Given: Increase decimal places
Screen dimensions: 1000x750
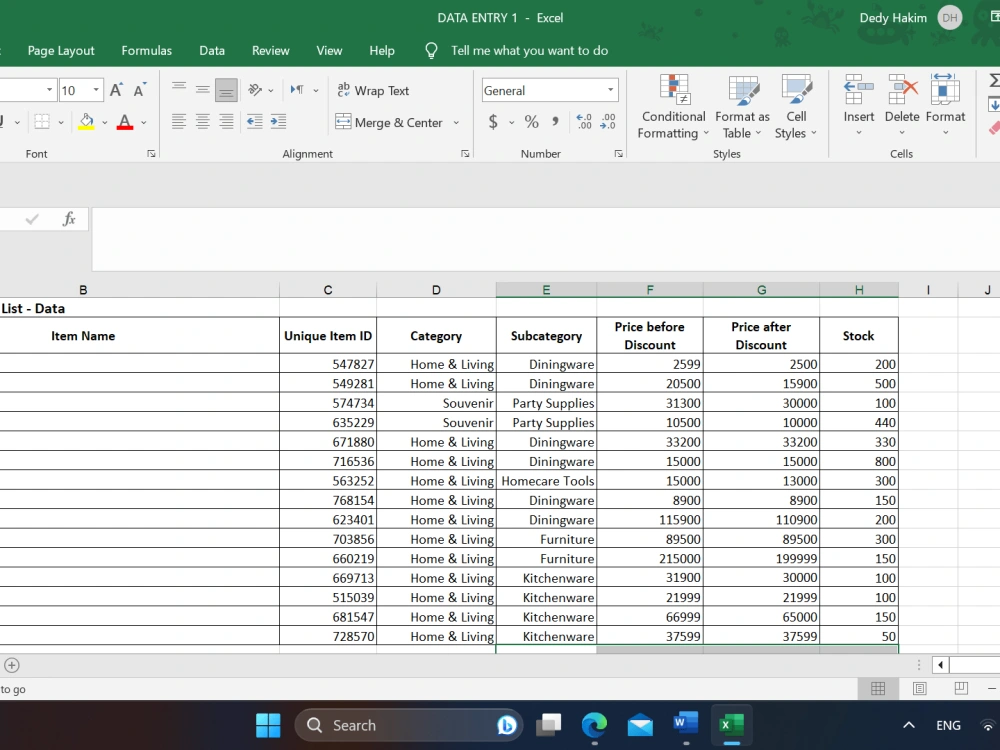Looking at the screenshot, I should (x=584, y=121).
